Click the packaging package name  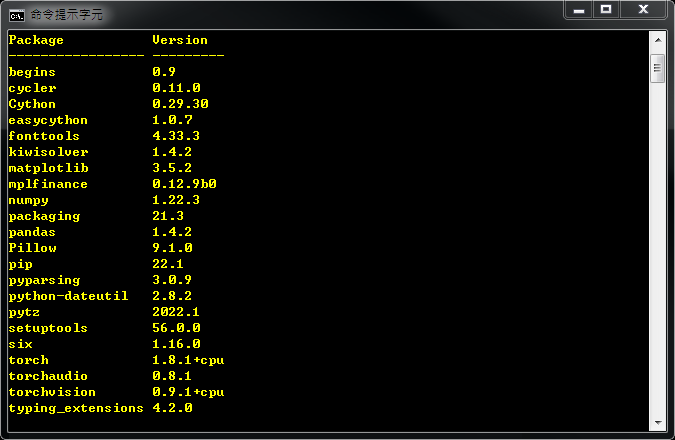(44, 216)
